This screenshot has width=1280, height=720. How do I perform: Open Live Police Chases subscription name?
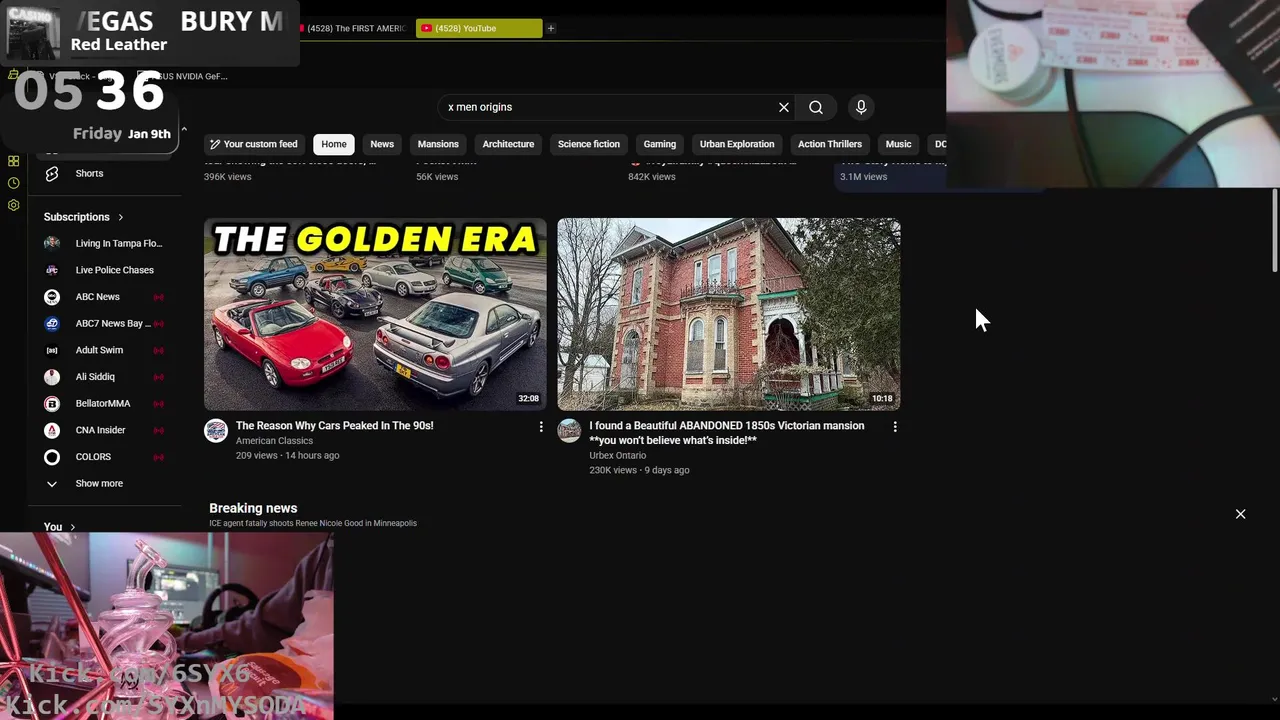(x=115, y=270)
